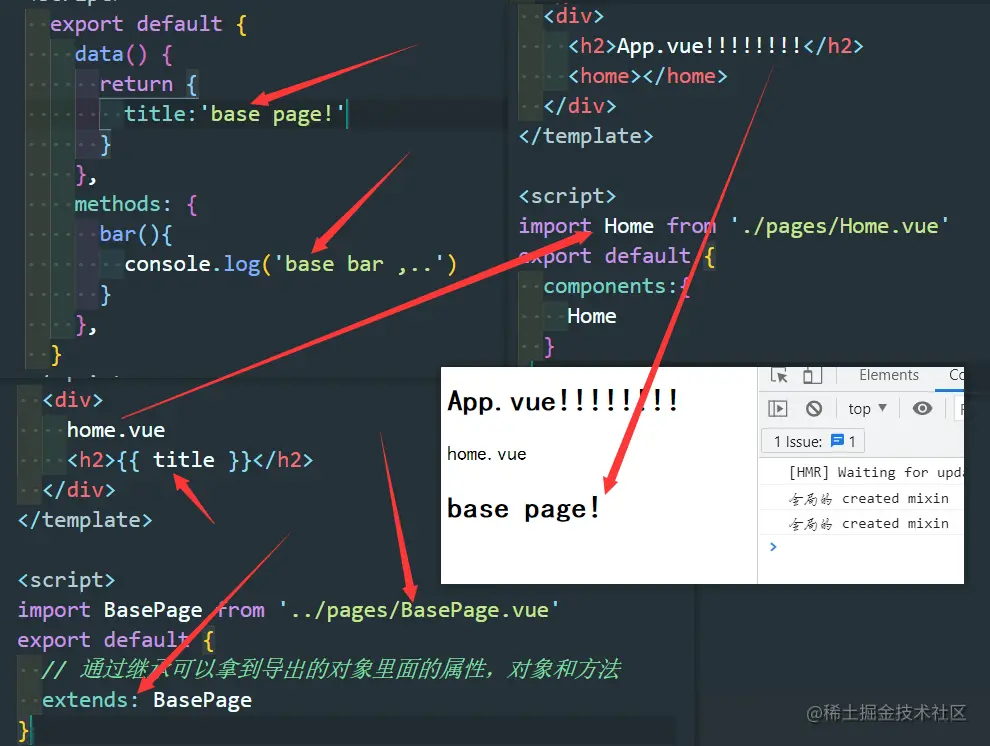Click the console.log('base bar ,..') line
This screenshot has height=746, width=990.
pyautogui.click(x=290, y=264)
